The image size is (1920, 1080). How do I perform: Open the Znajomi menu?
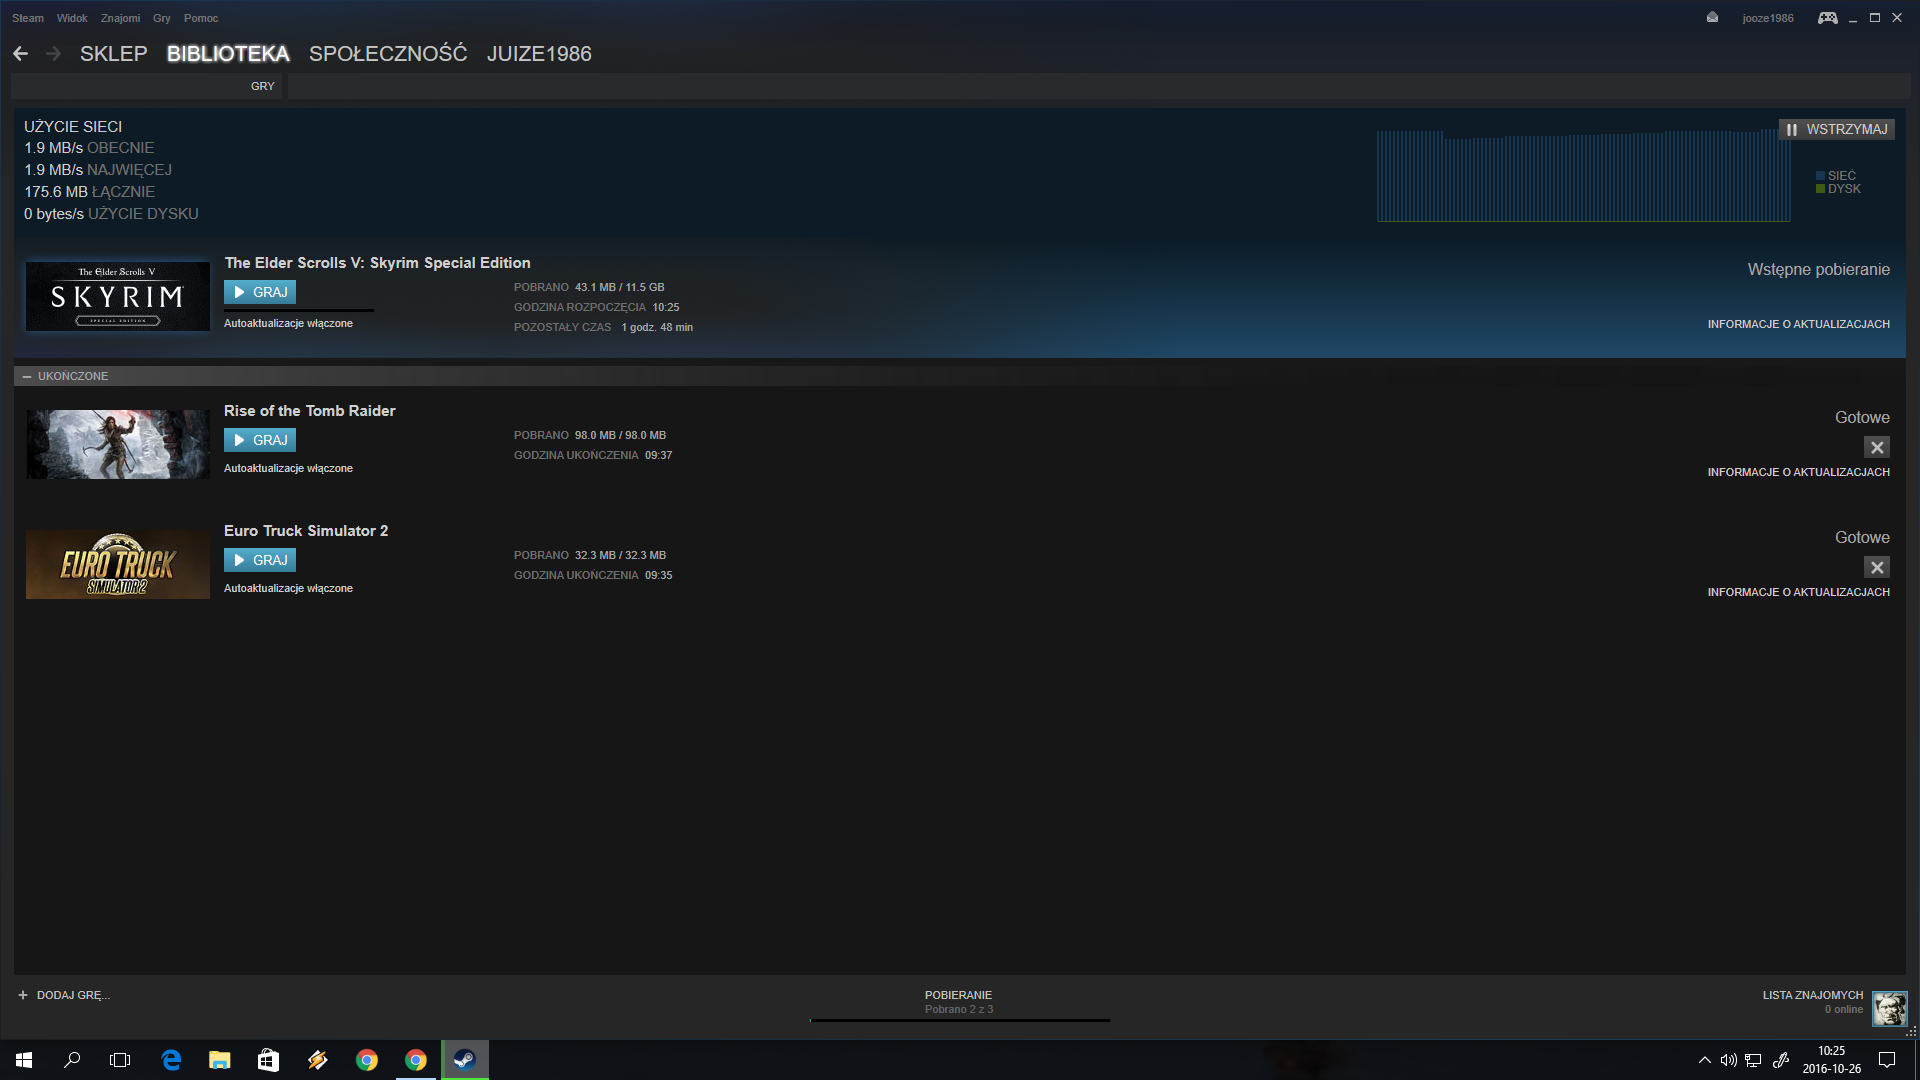click(x=120, y=18)
